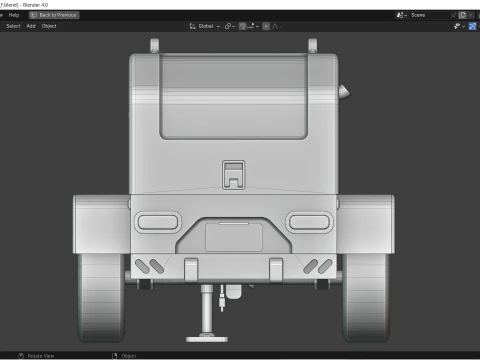Open the Add menu in viewport header
This screenshot has width=480, height=360.
click(31, 26)
